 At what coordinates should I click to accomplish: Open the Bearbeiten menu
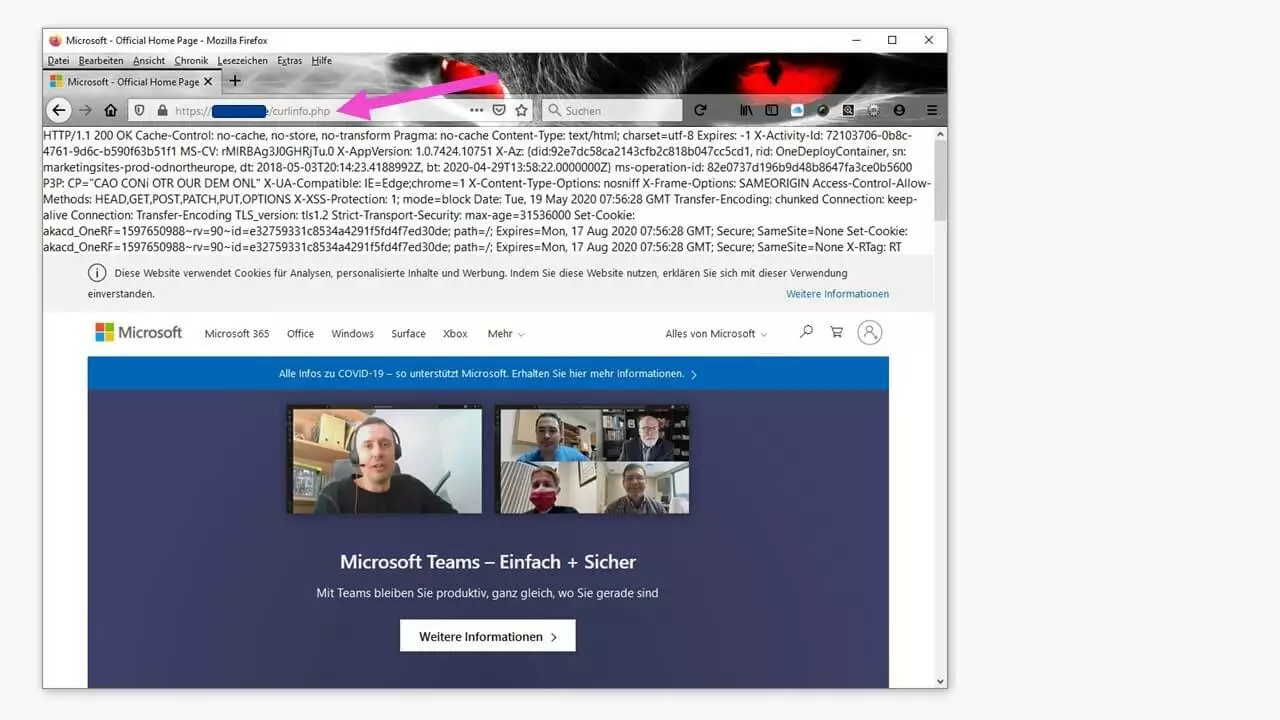point(101,61)
